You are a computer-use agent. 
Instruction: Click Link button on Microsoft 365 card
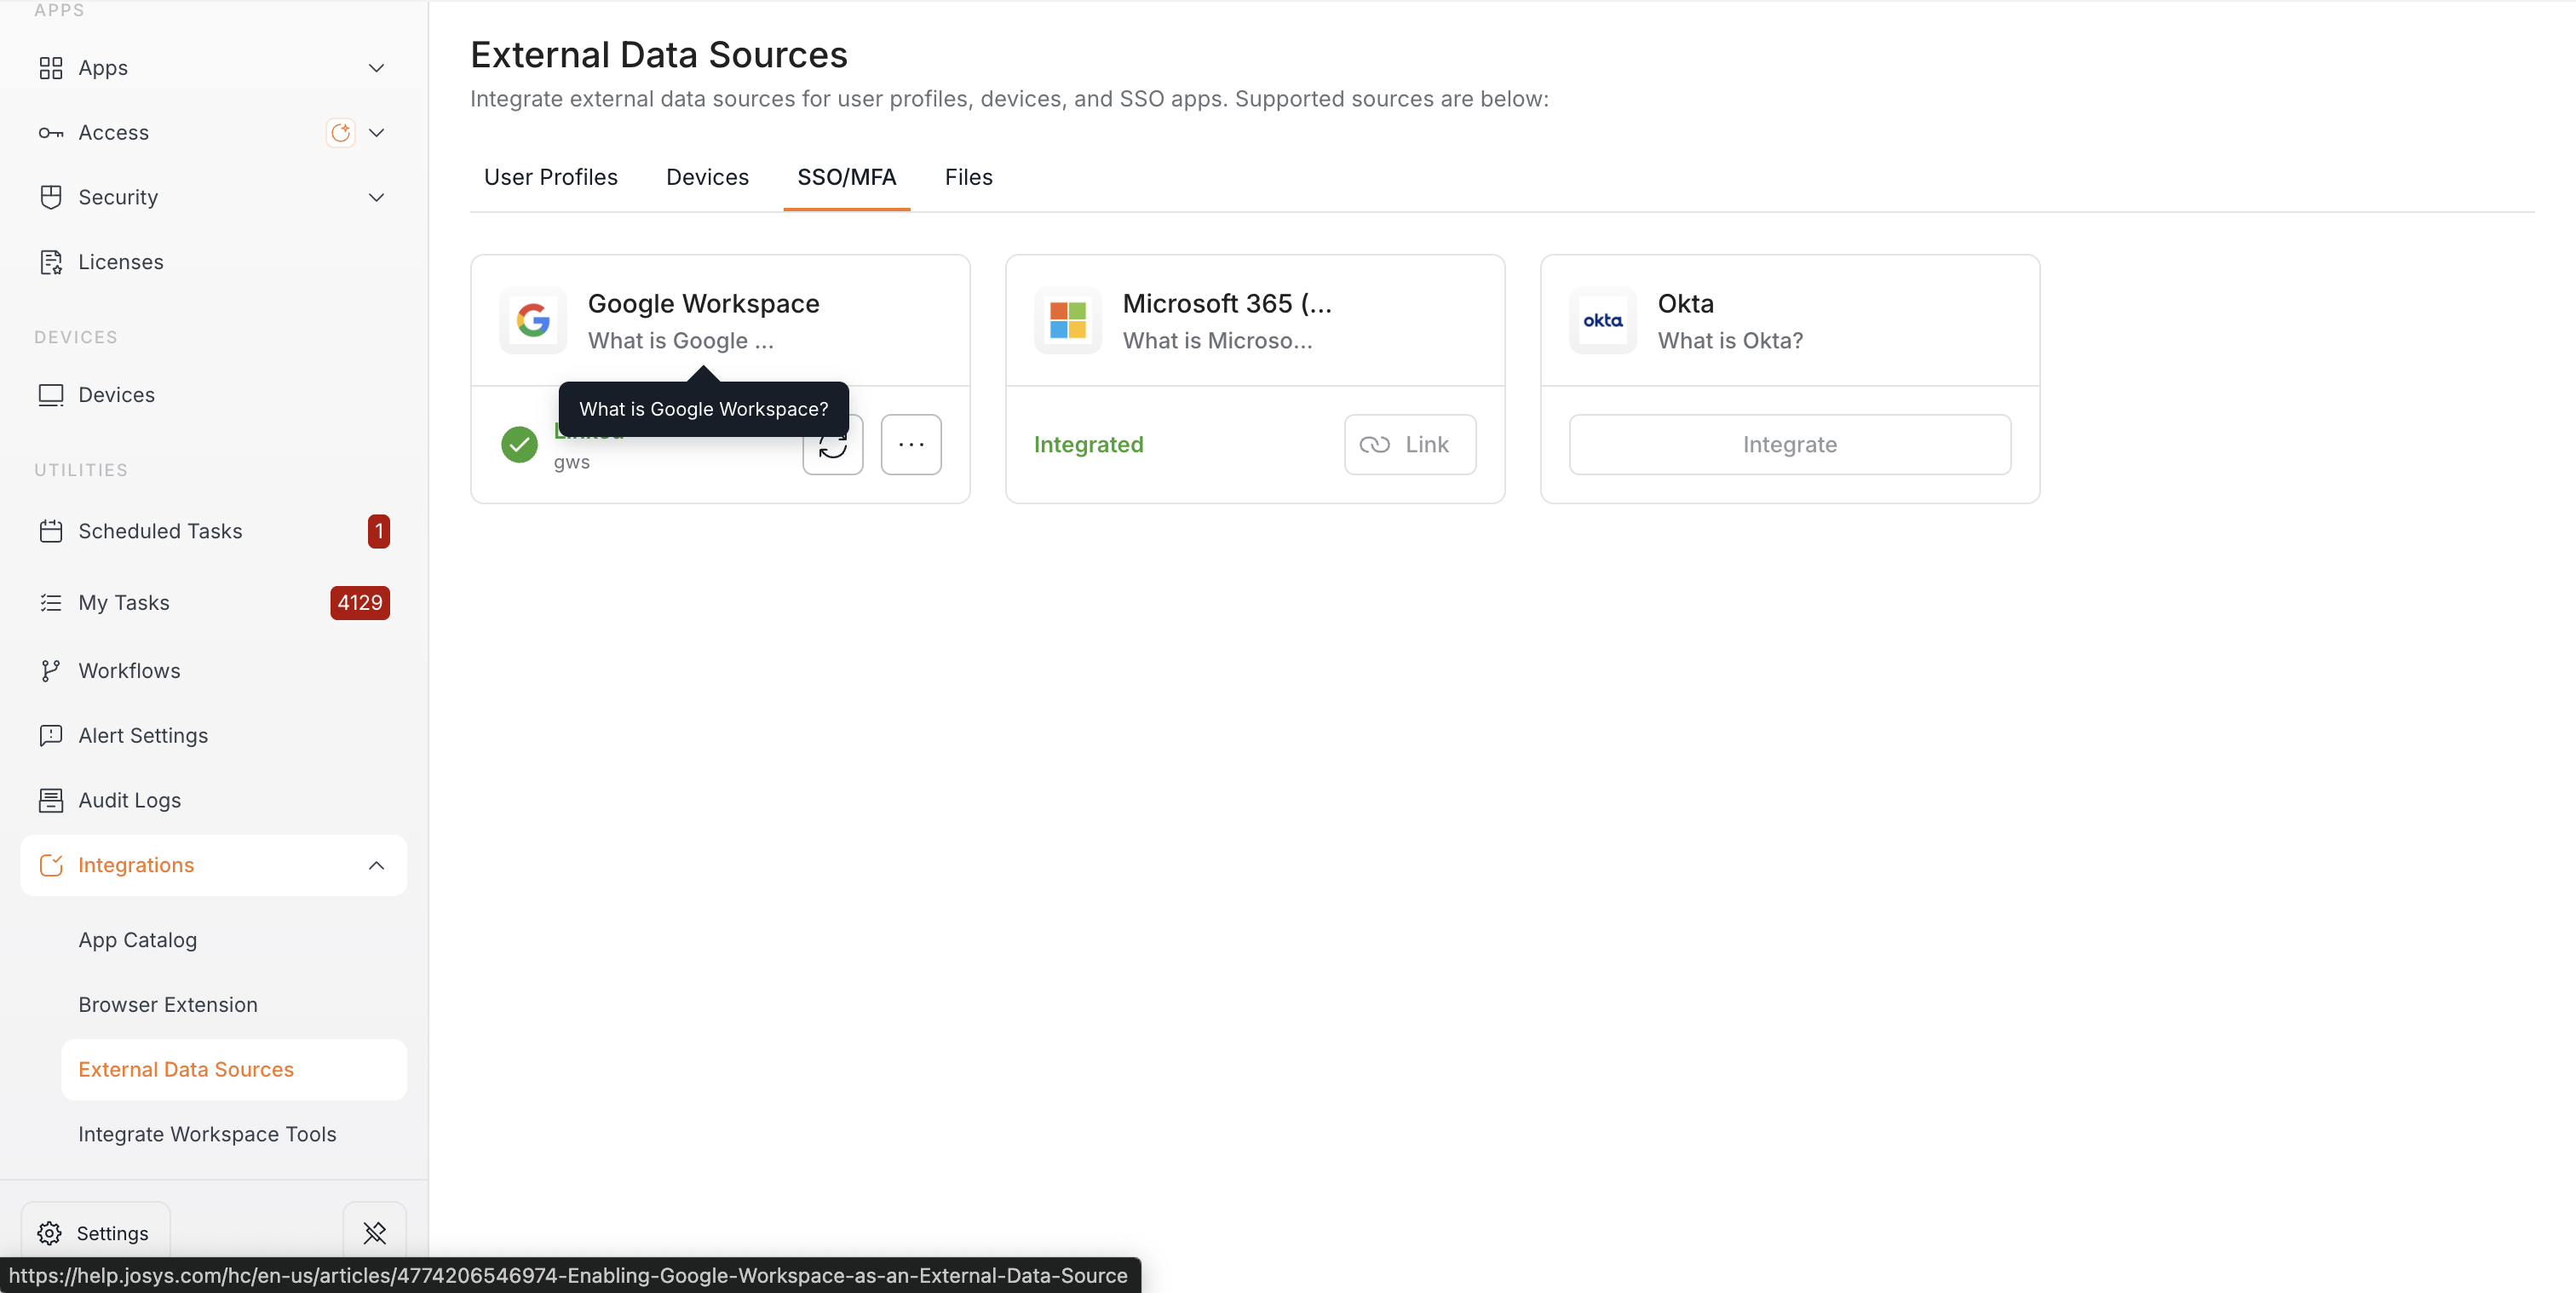1410,444
